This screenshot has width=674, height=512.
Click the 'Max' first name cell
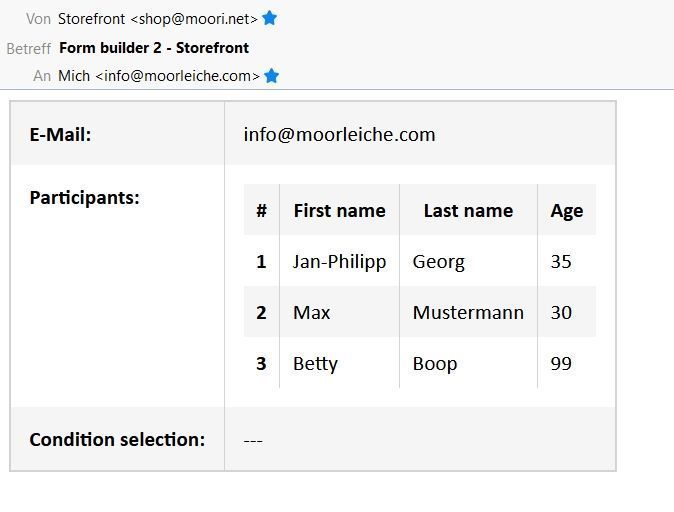(x=311, y=312)
